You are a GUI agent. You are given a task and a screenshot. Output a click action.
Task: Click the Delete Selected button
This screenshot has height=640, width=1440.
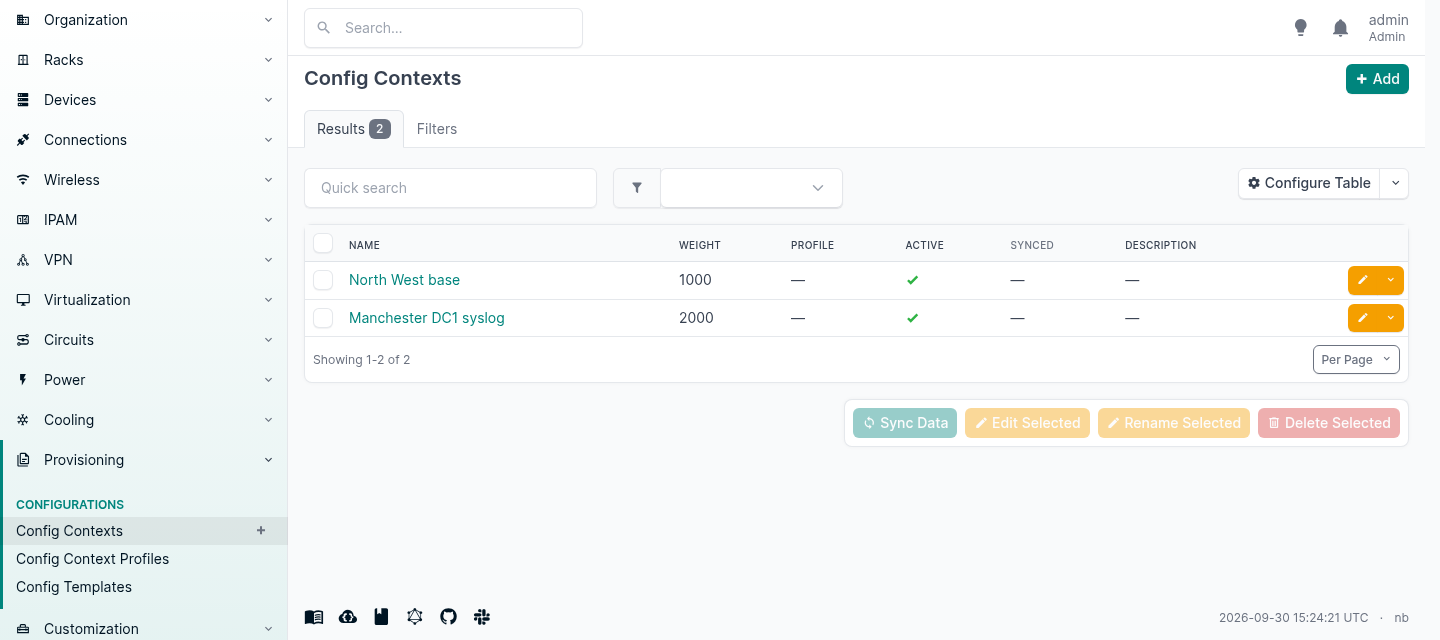1329,423
